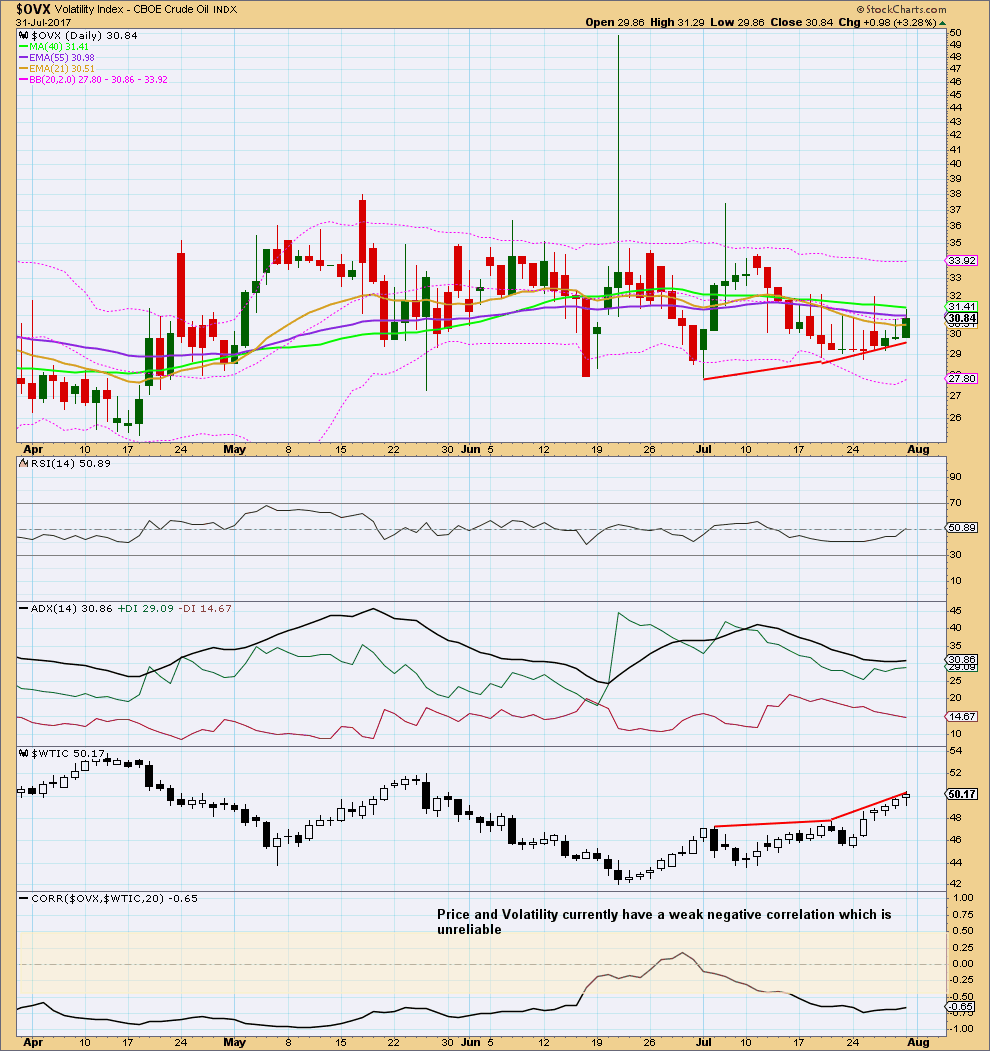Image resolution: width=990 pixels, height=1051 pixels.
Task: Click the 31.41 MA axis value tag
Action: pos(962,307)
